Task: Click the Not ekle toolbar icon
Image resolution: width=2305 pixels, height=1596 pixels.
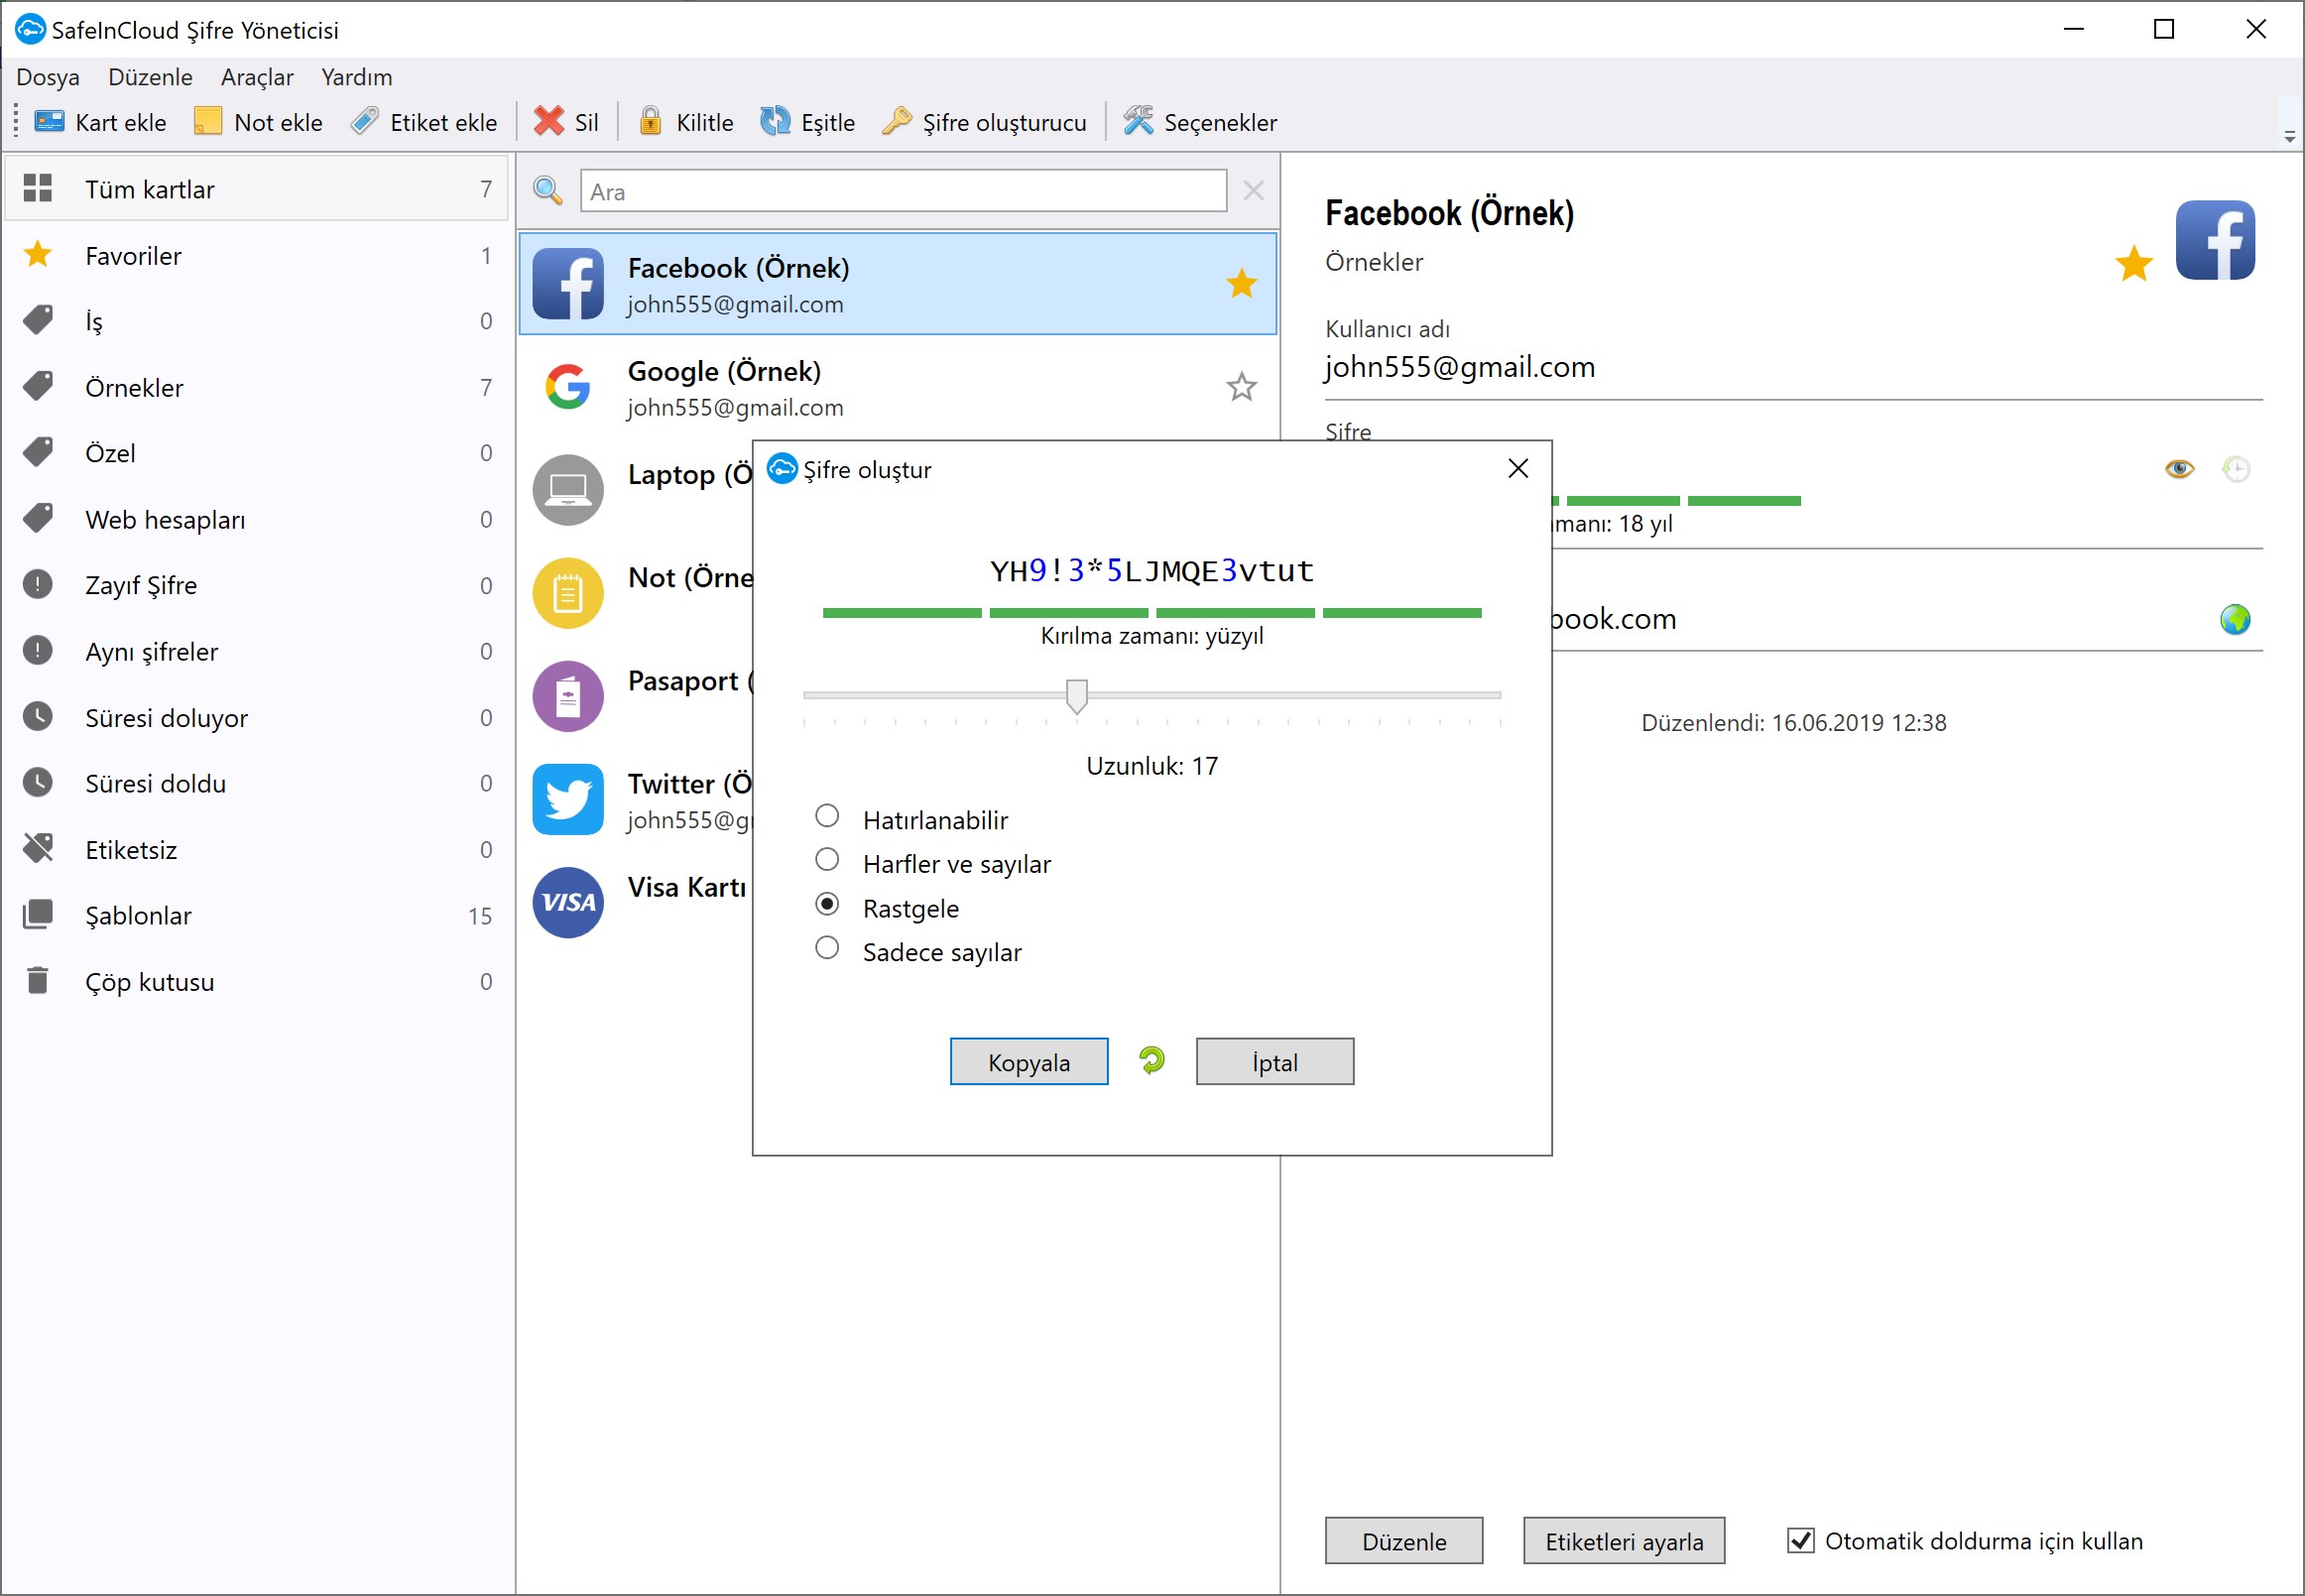Action: click(x=208, y=122)
